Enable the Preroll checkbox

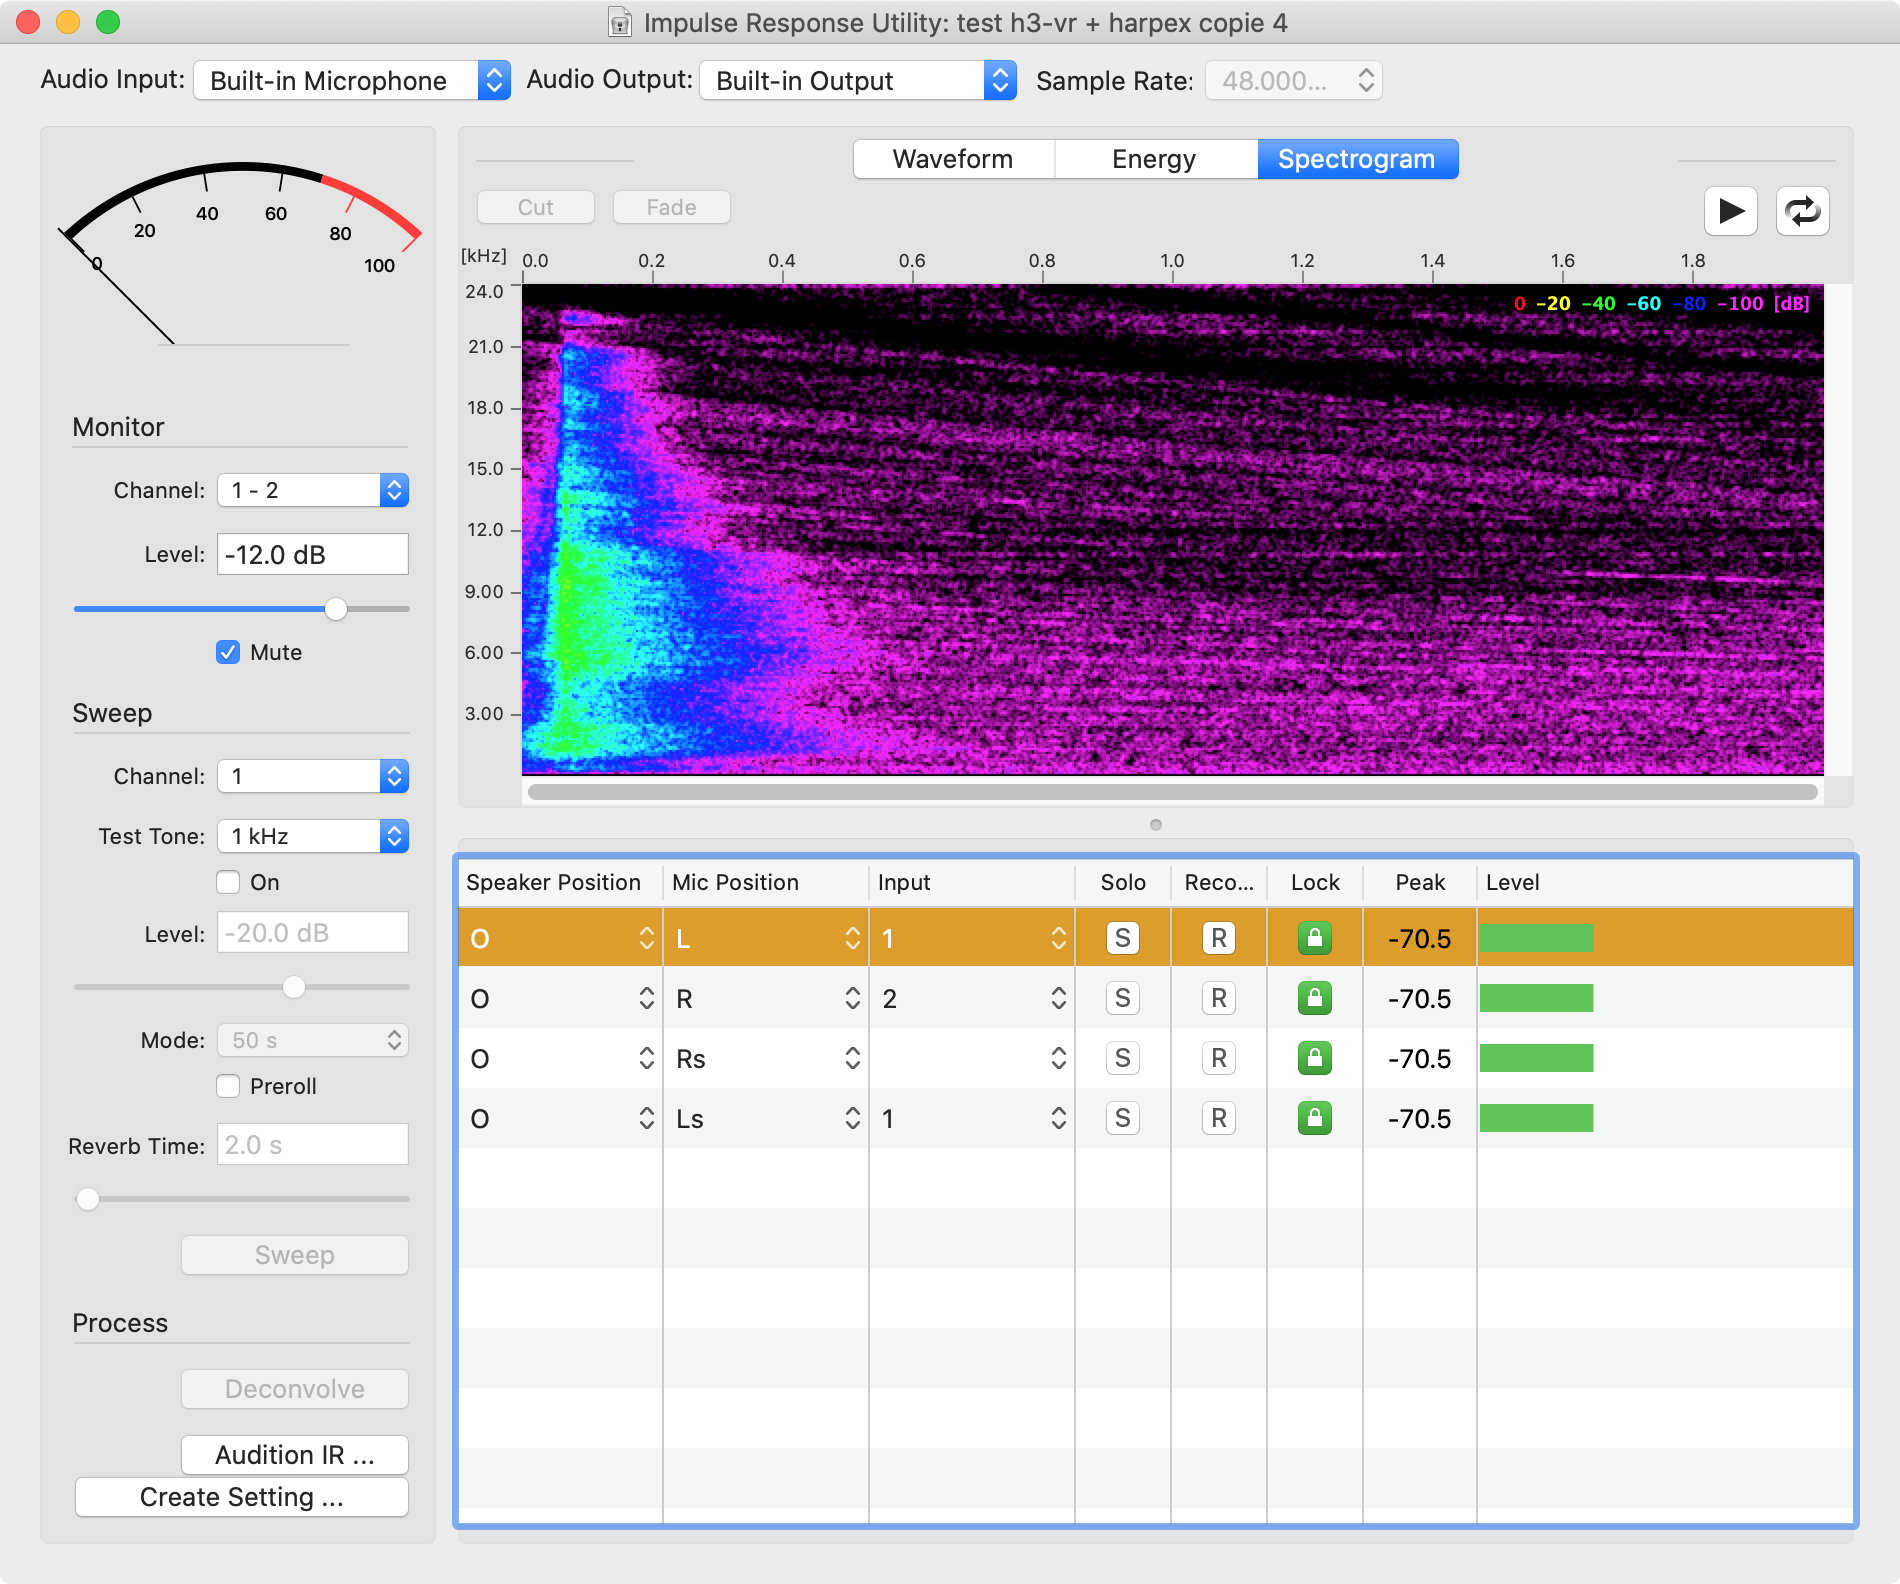pos(228,1086)
